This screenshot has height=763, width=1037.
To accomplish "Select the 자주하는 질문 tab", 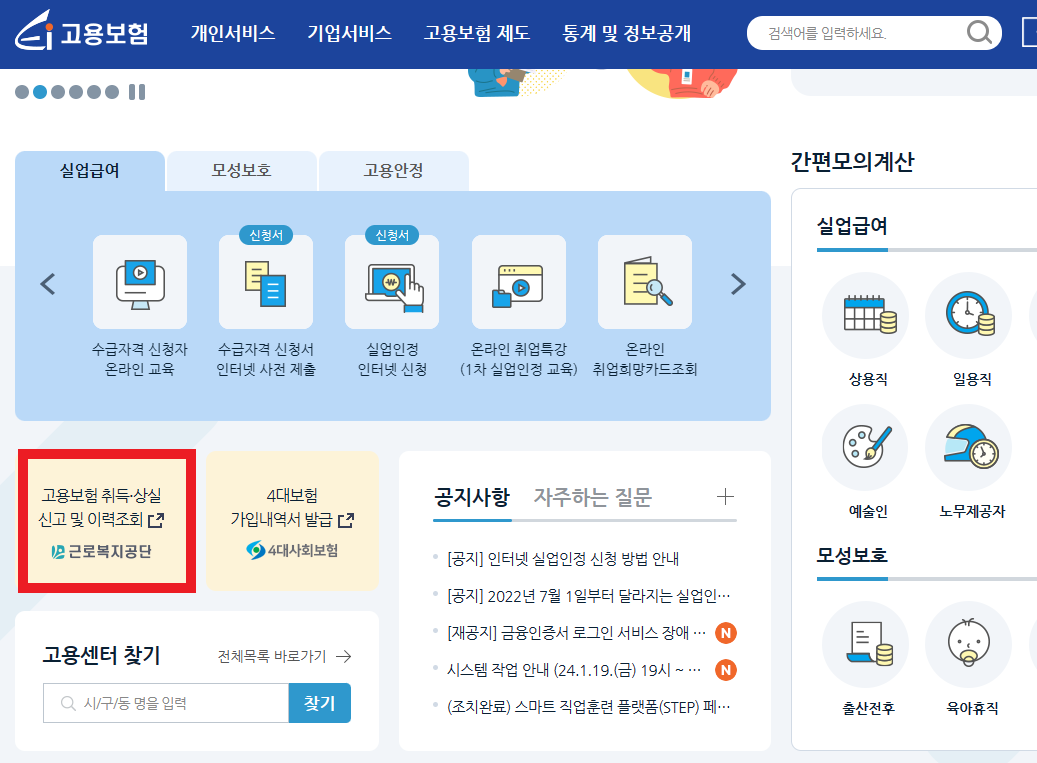I will (593, 497).
